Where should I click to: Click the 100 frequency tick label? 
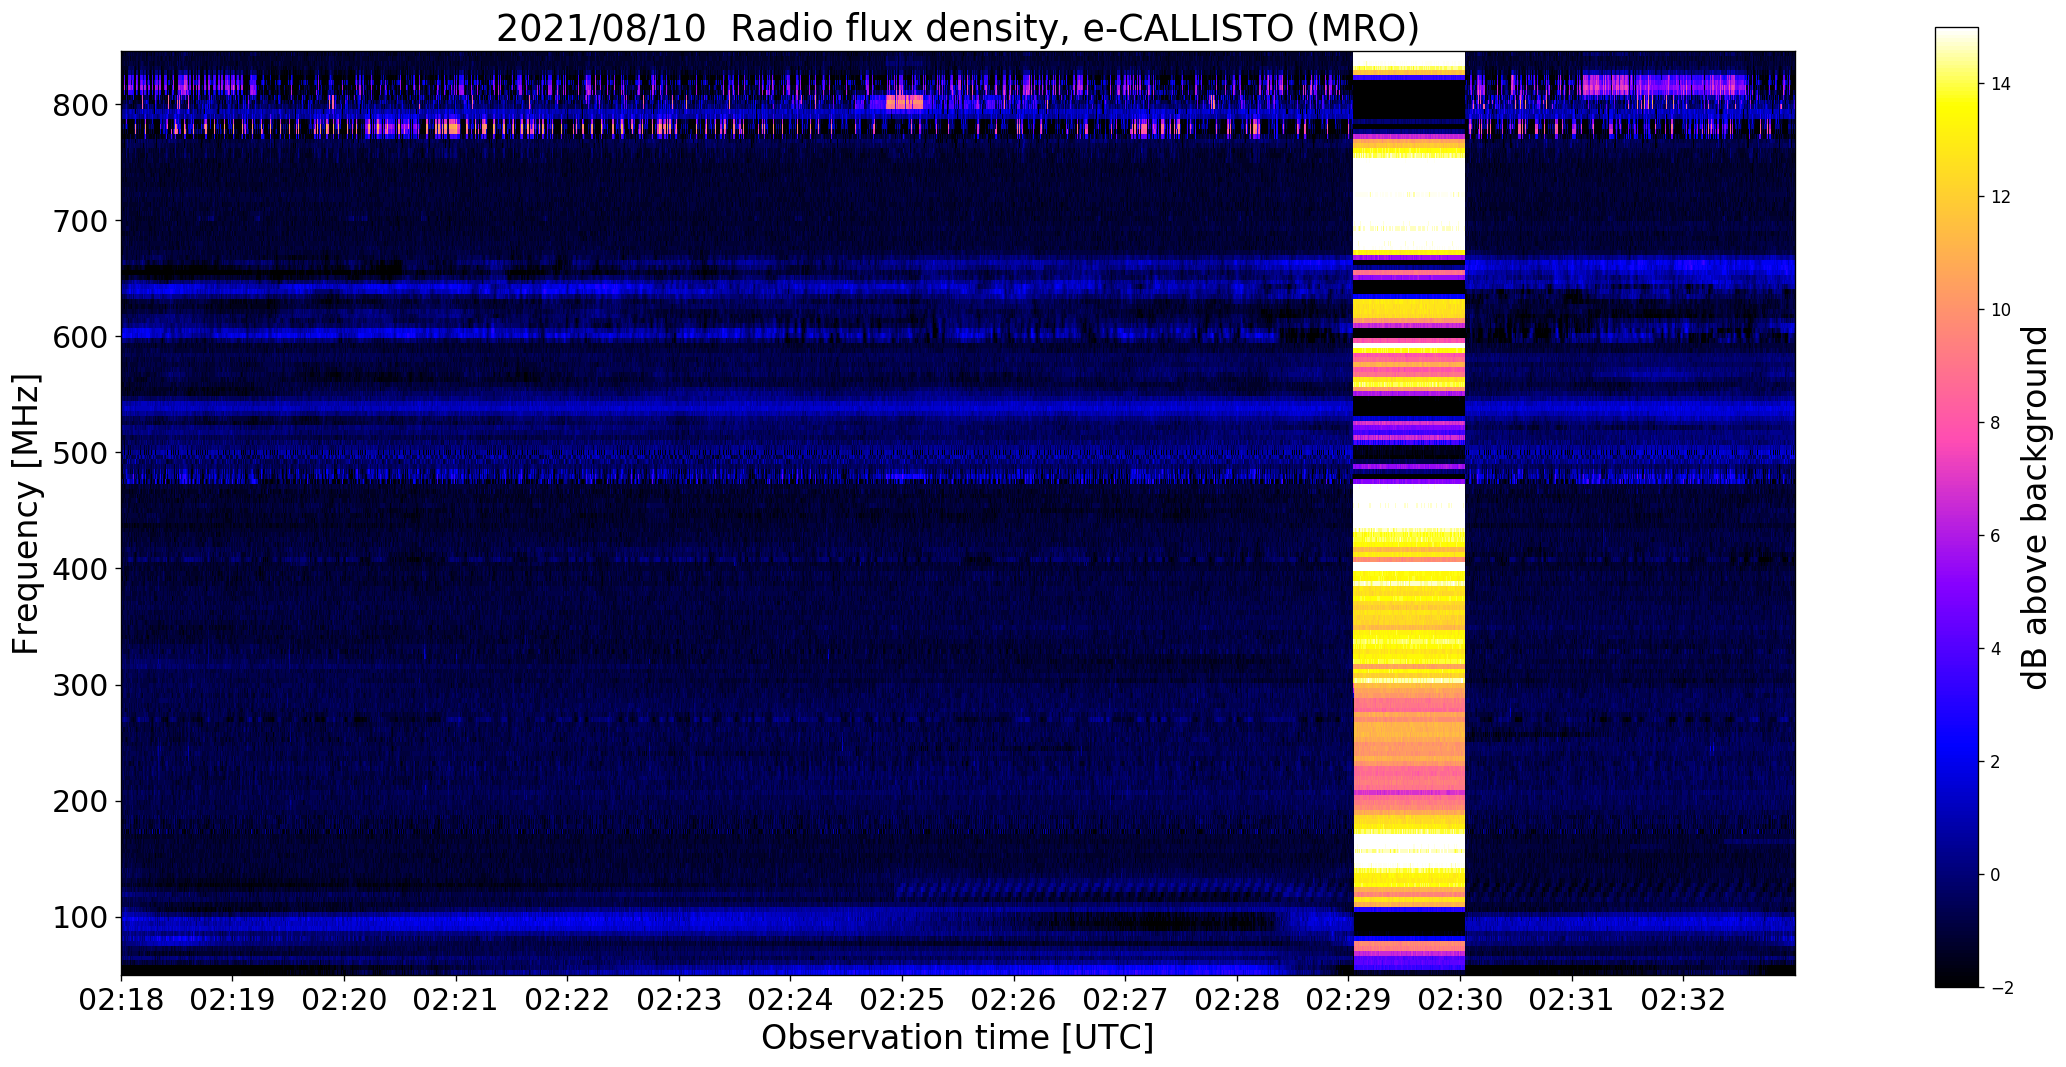coord(80,917)
